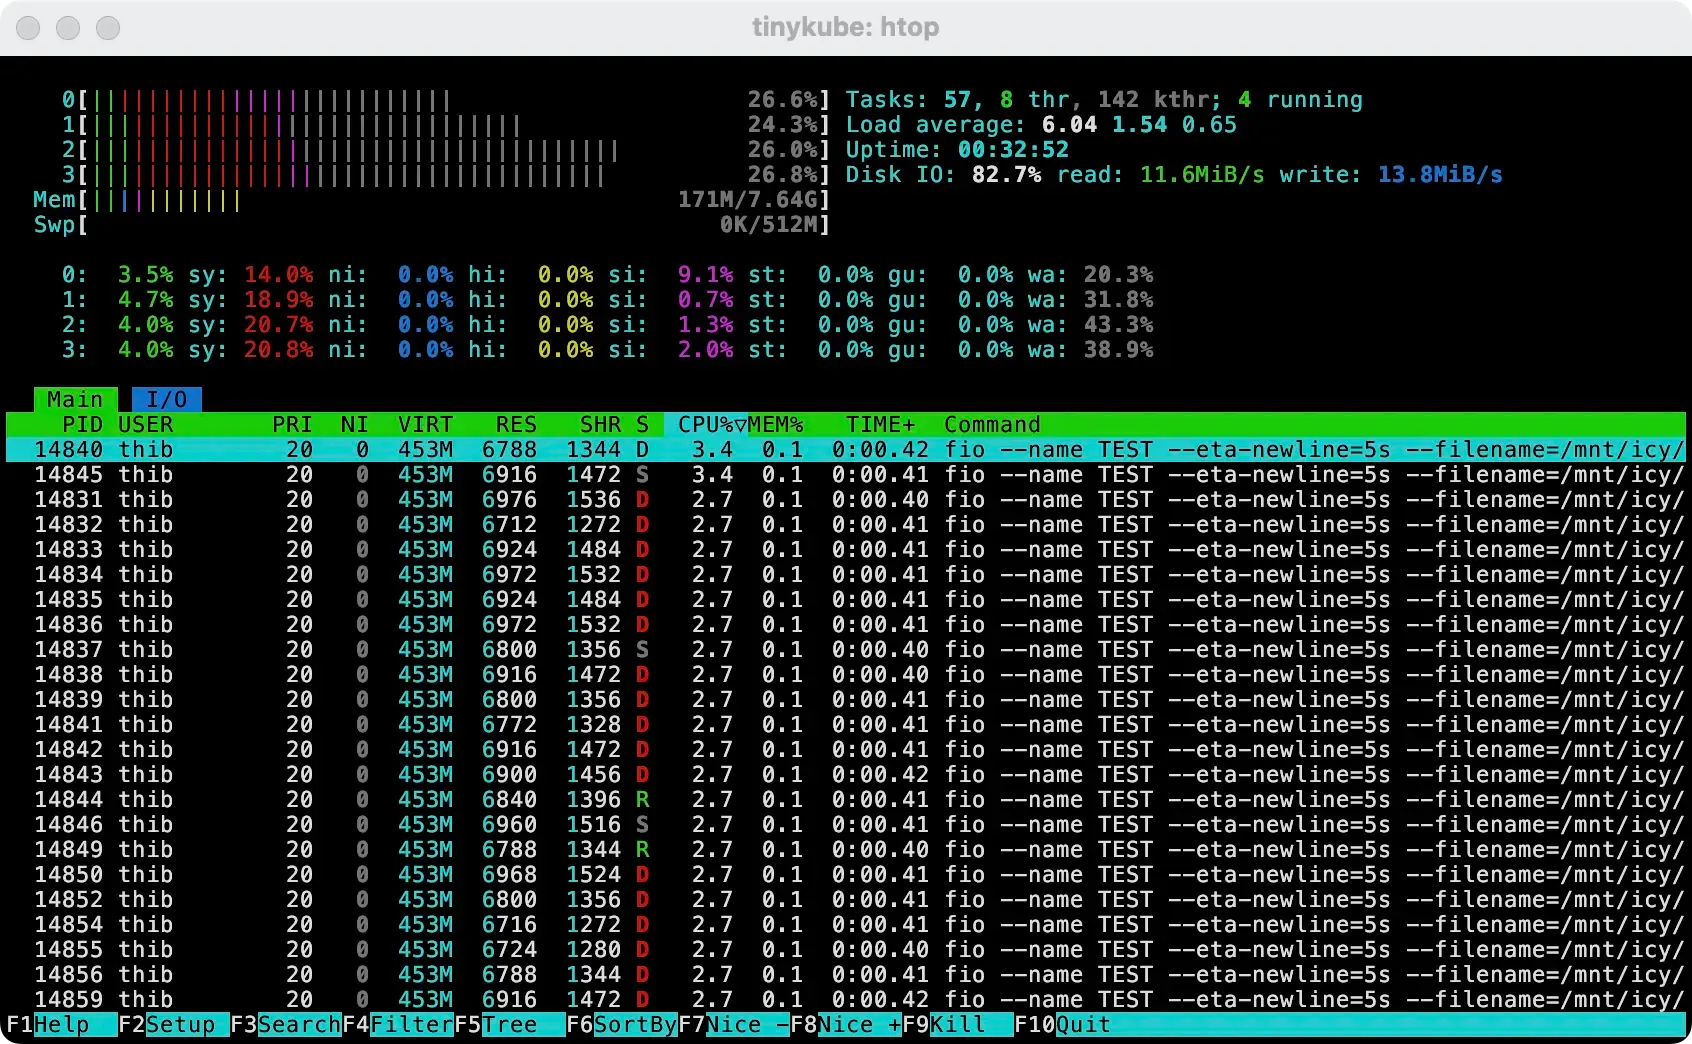Start a process search via F3Search
Screen dimensions: 1692x1044
click(x=285, y=1024)
